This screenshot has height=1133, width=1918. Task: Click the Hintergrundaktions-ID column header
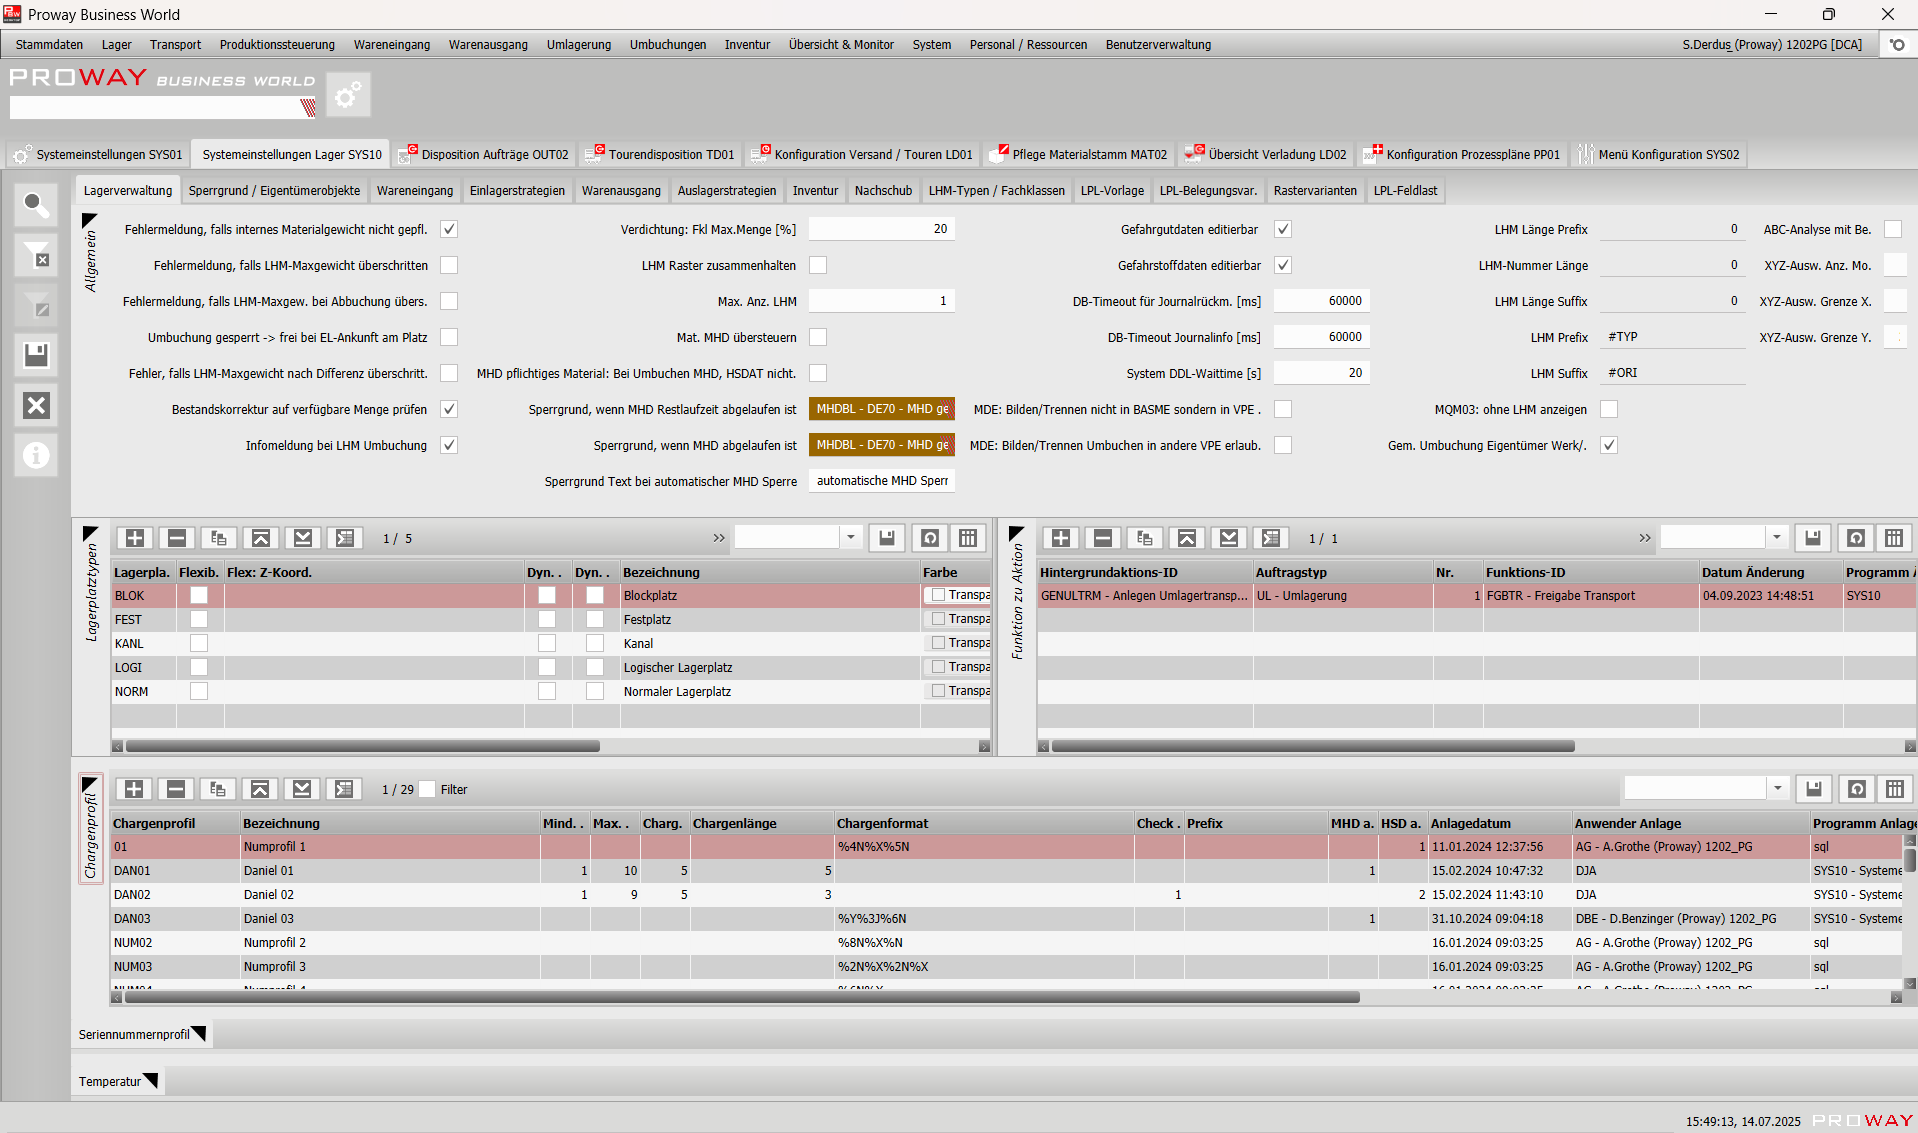(1144, 572)
